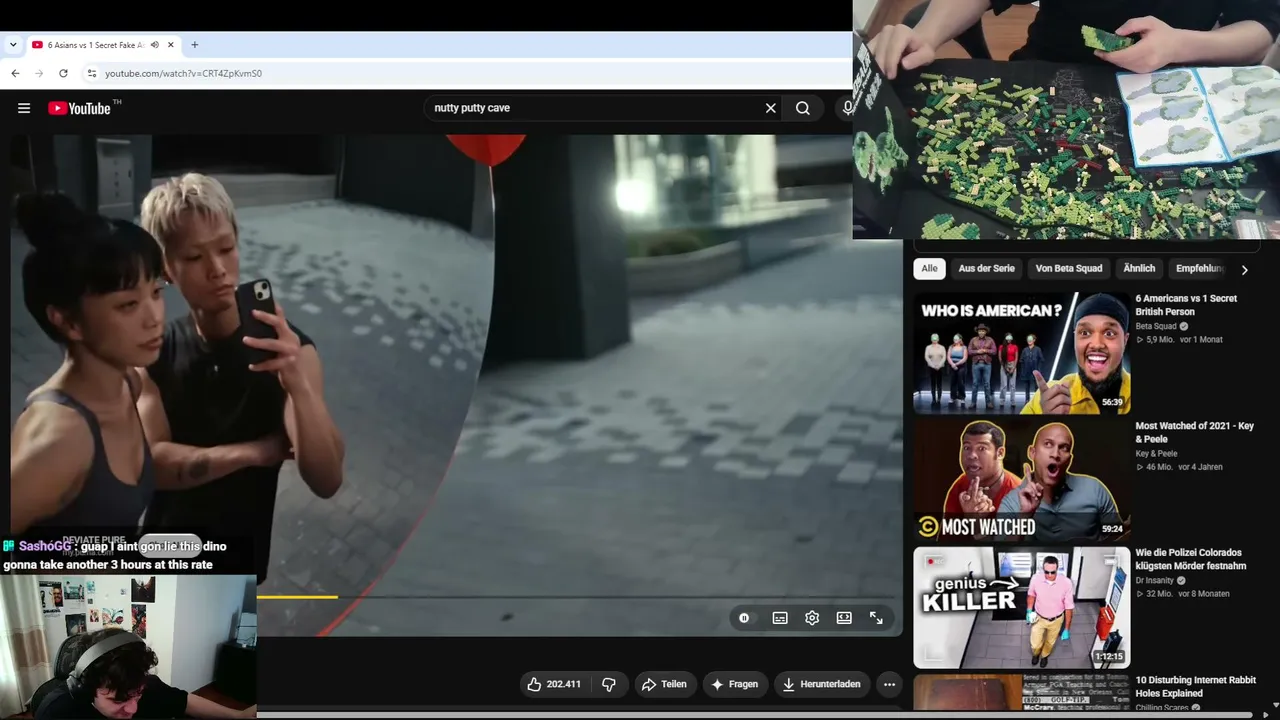Run search with the magnifier button
The image size is (1280, 720).
803,108
